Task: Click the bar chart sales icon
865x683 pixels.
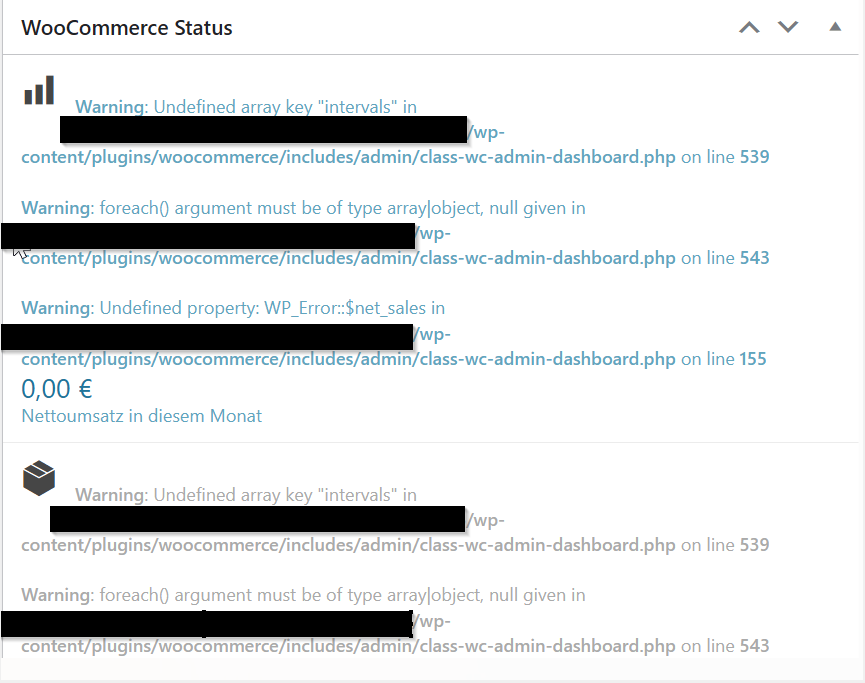Action: click(x=39, y=90)
